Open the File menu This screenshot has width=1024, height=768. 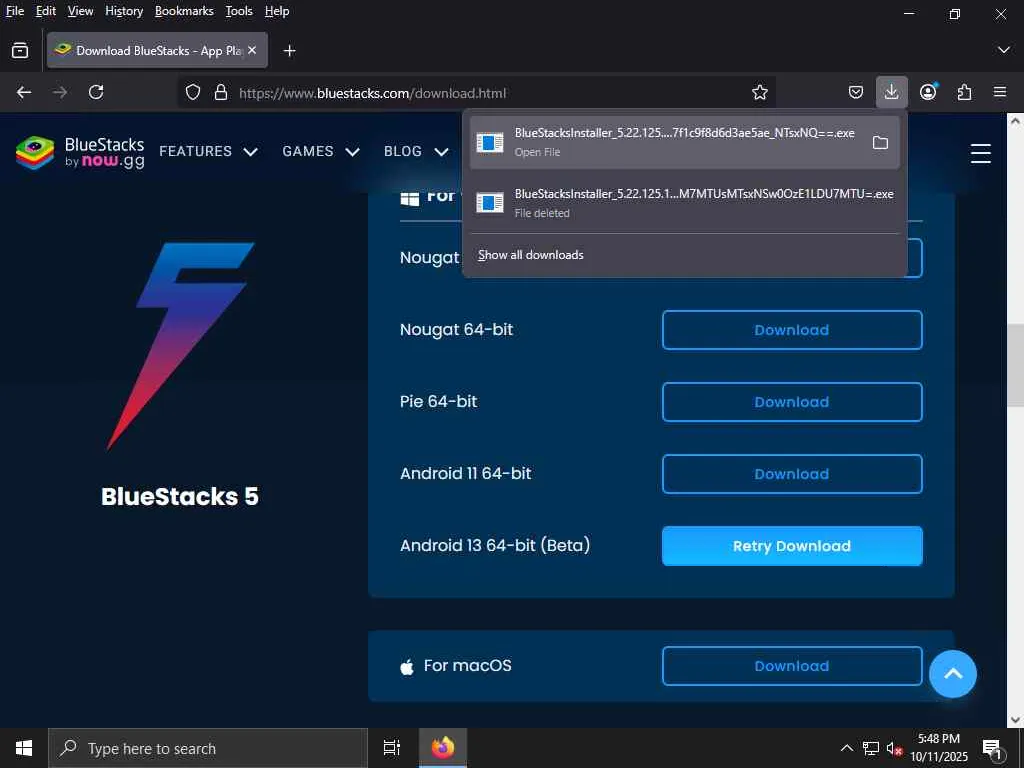point(15,11)
